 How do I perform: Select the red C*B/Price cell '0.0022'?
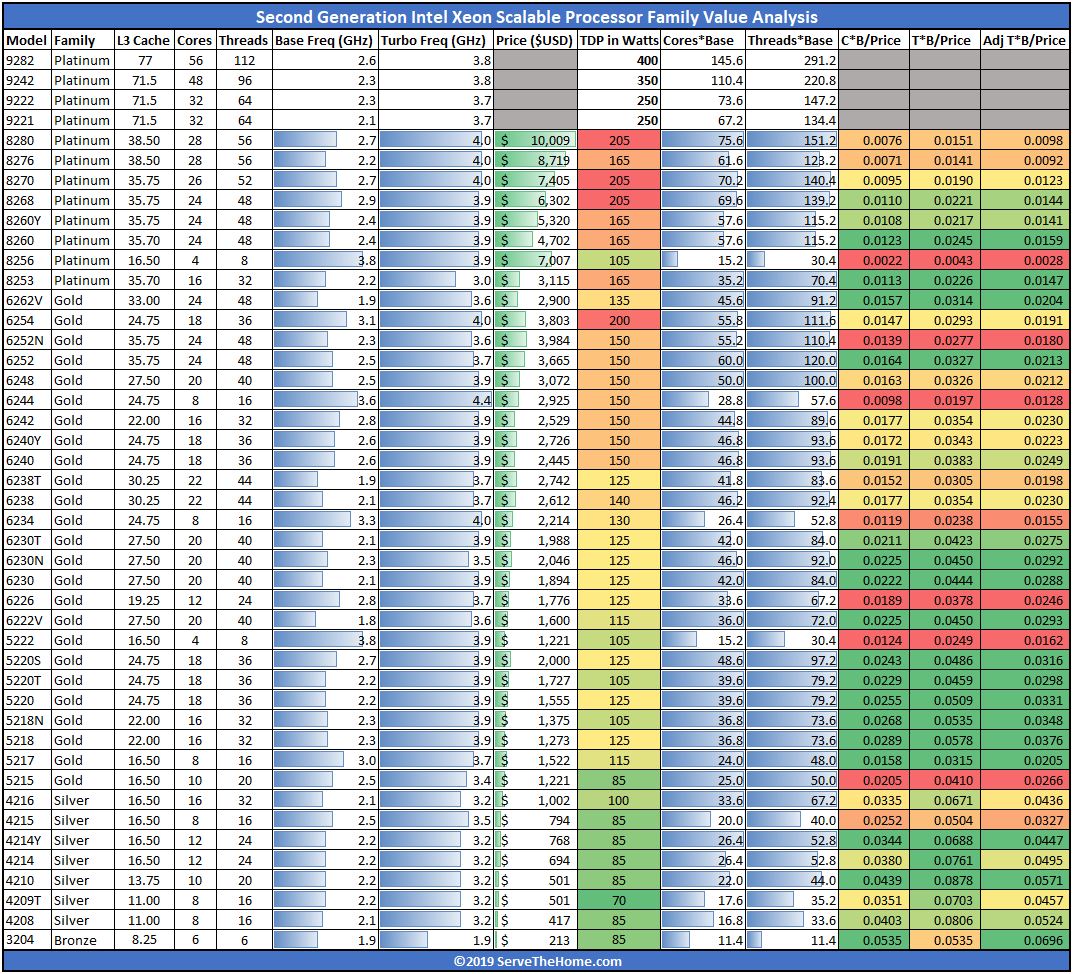pos(874,260)
